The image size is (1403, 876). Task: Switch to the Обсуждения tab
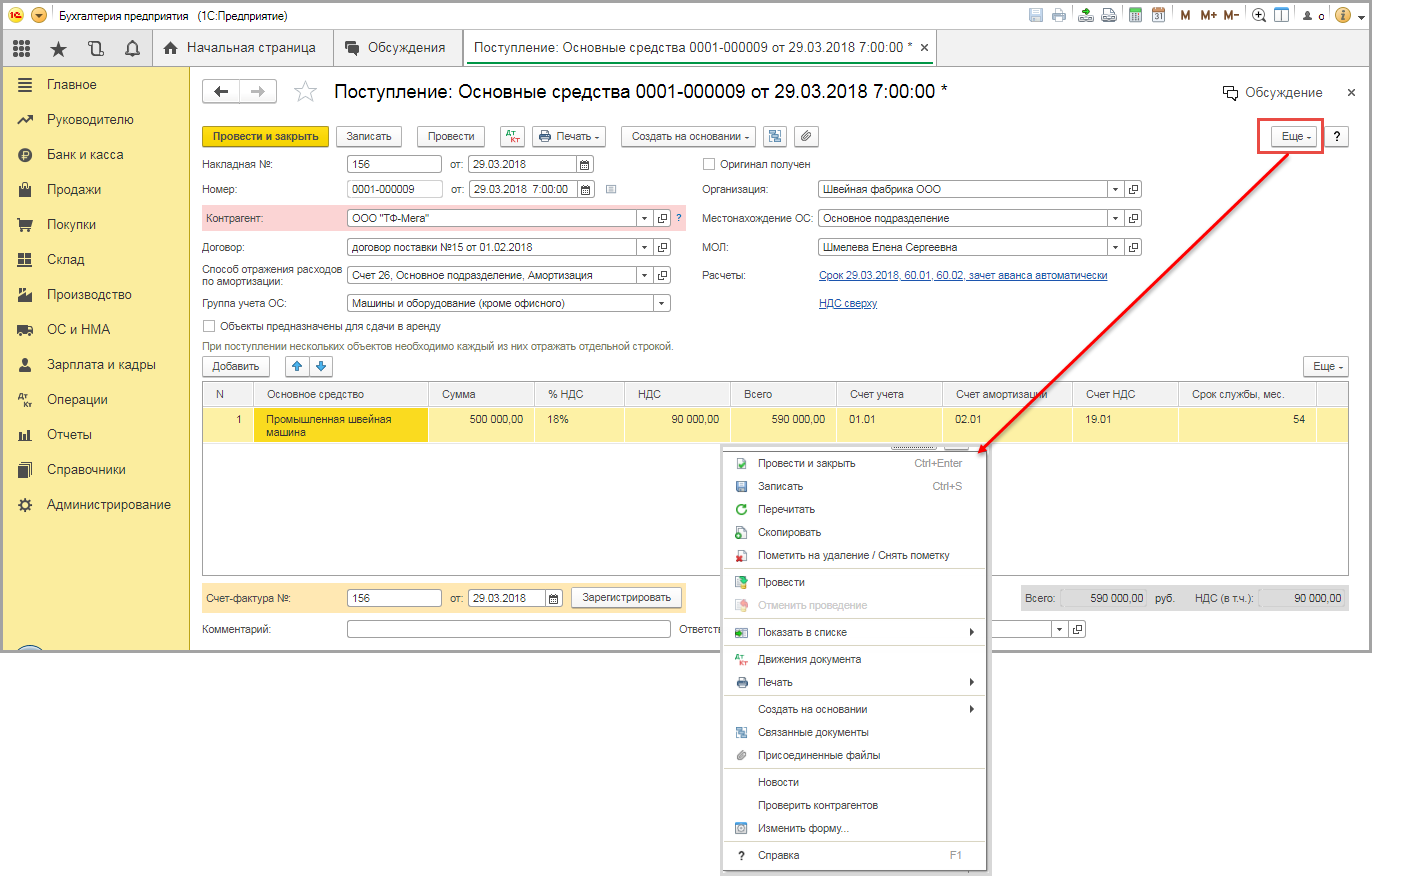396,48
